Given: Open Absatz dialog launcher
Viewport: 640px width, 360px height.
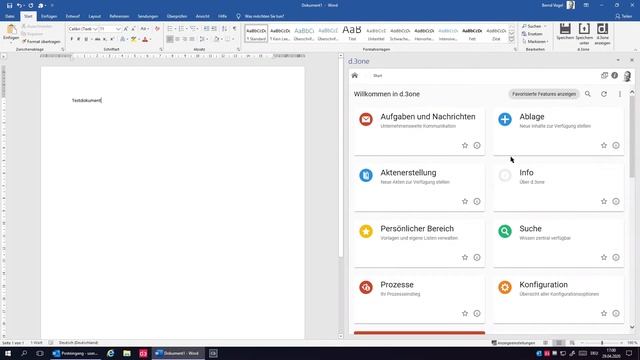Looking at the screenshot, I should tap(238, 49).
